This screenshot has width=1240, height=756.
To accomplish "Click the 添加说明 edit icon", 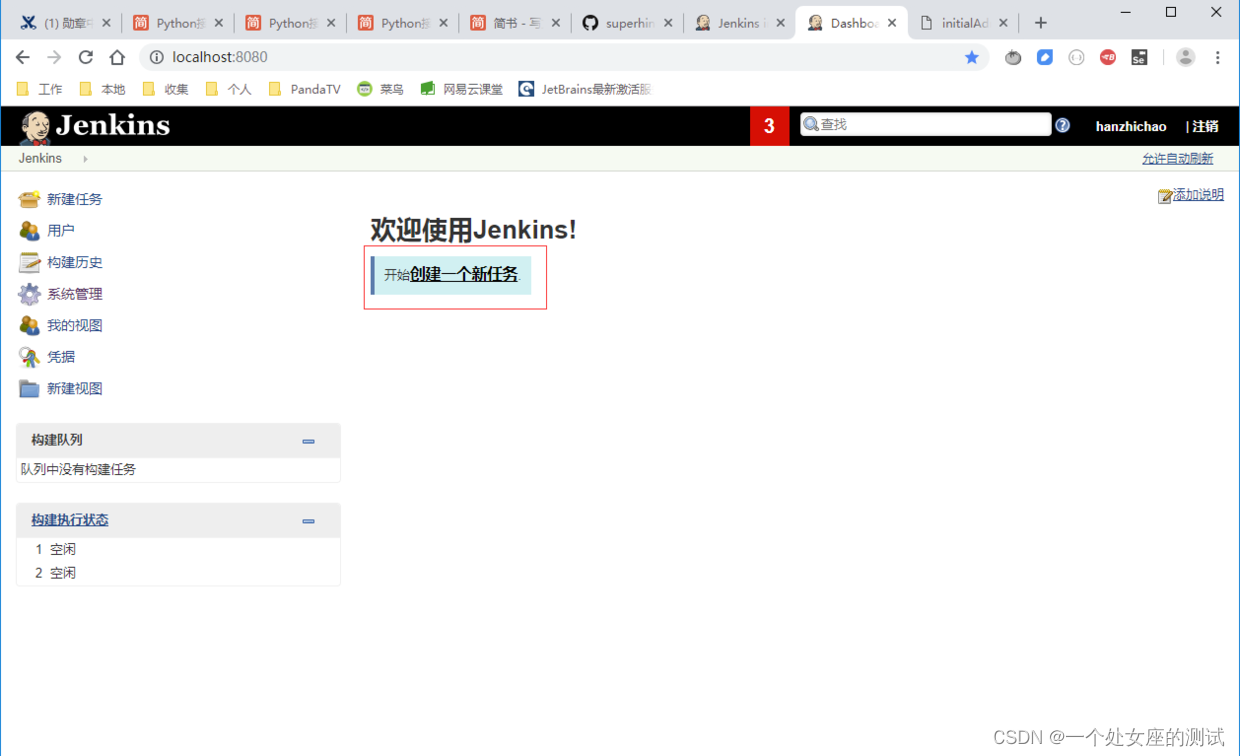I will point(1165,196).
